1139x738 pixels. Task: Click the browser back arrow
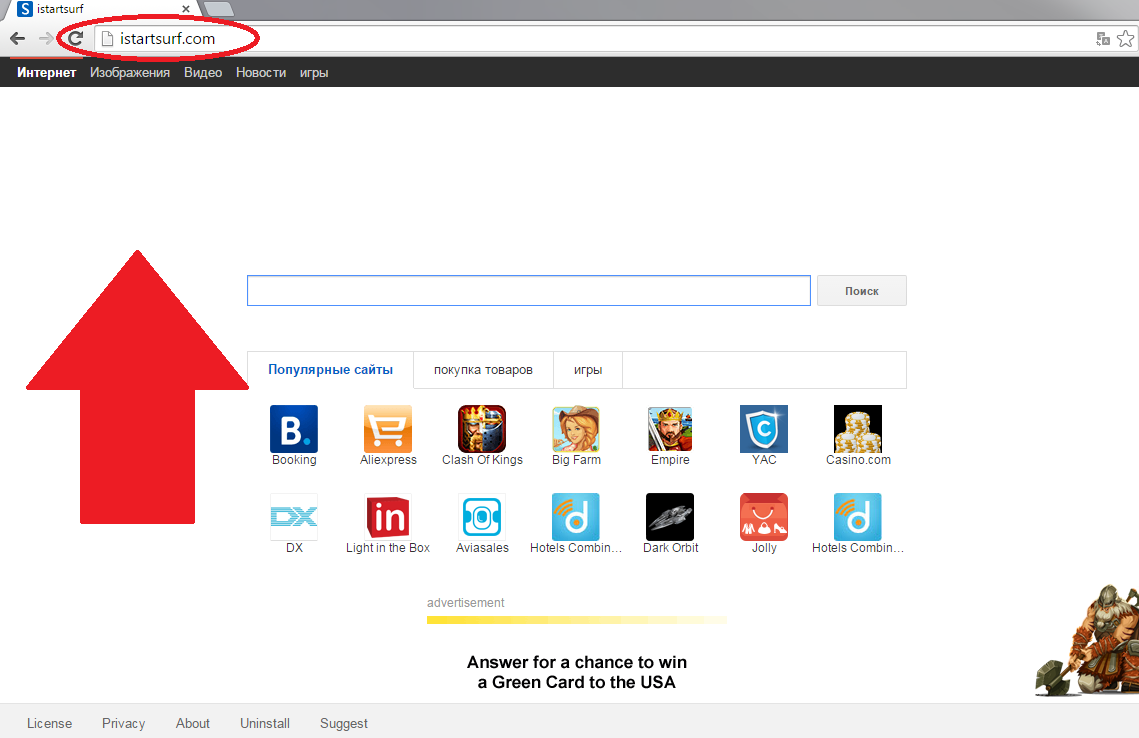[17, 38]
